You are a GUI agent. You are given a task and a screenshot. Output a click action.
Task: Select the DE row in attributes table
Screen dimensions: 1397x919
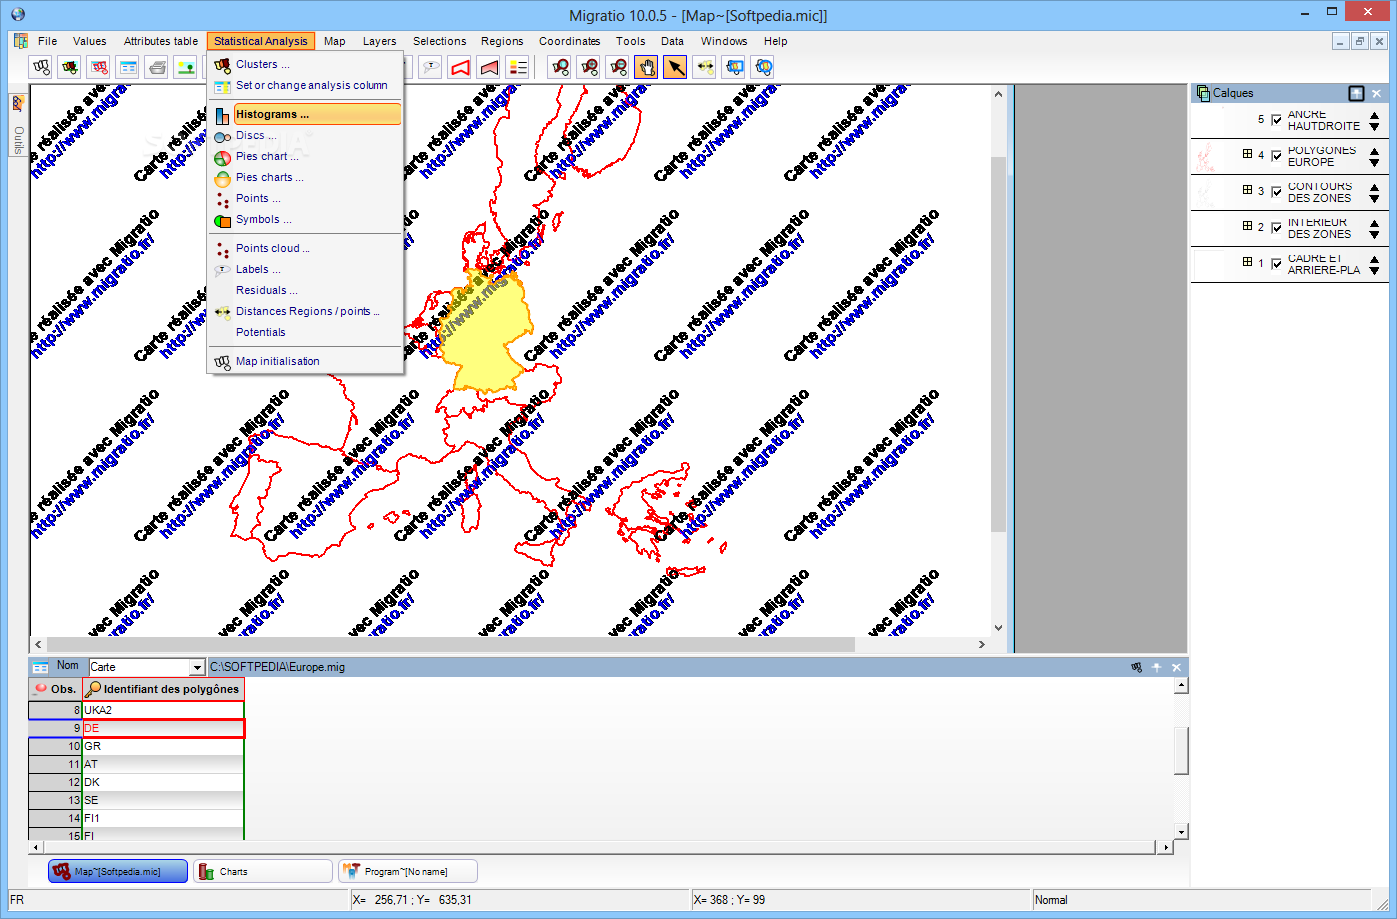click(x=163, y=728)
